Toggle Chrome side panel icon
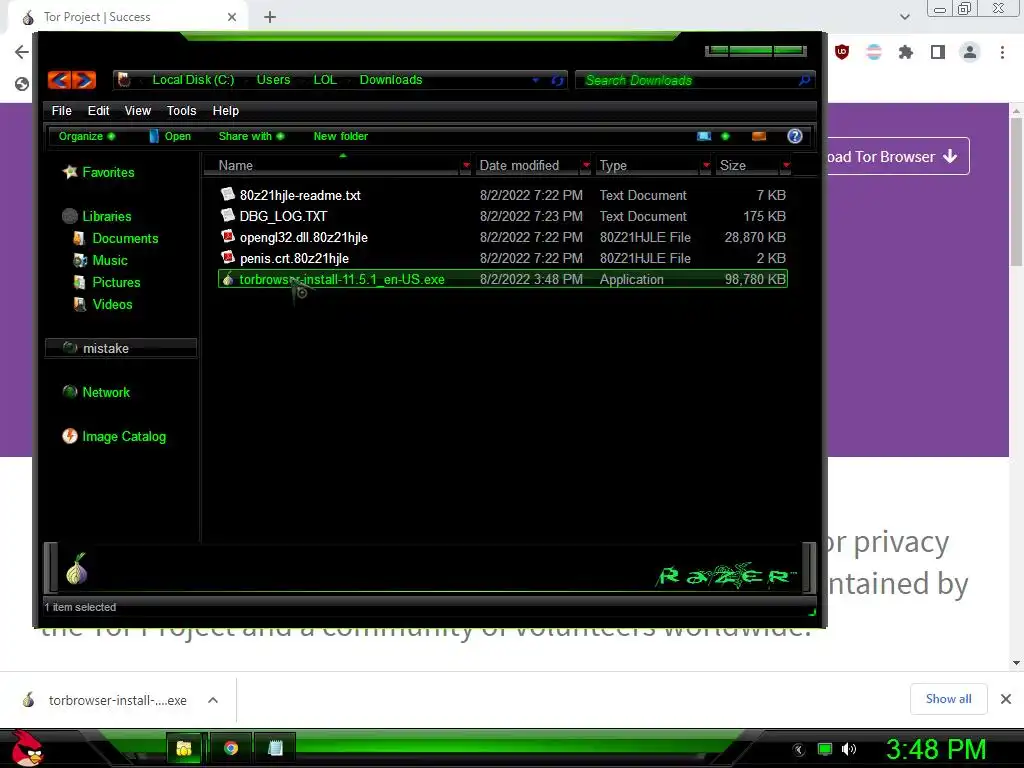Image resolution: width=1024 pixels, height=768 pixels. 938,52
